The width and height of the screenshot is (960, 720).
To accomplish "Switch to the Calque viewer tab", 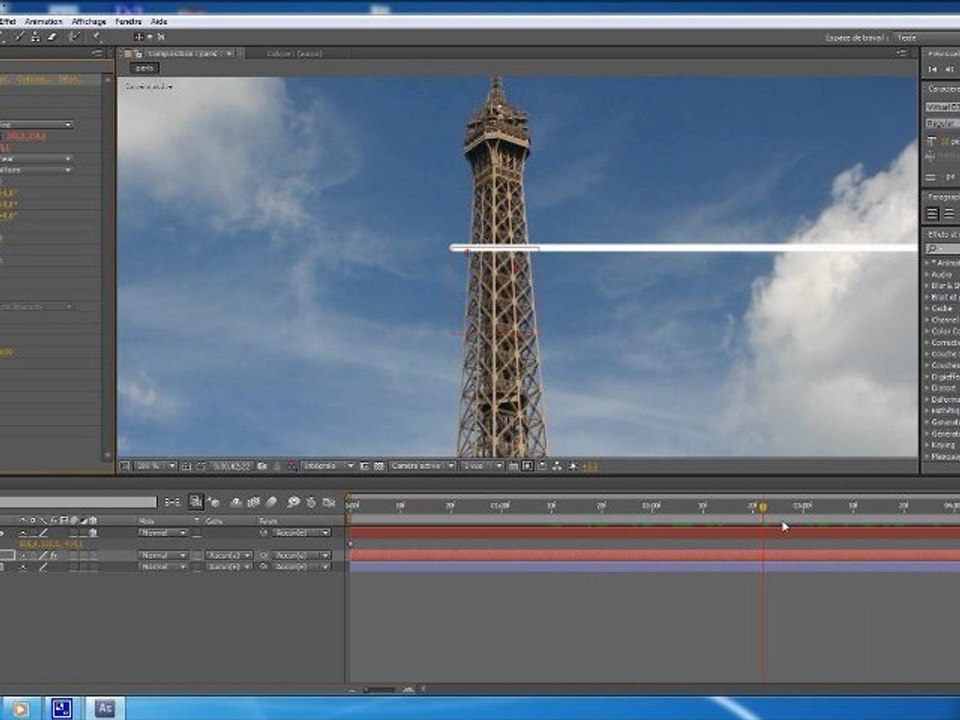I will point(294,54).
